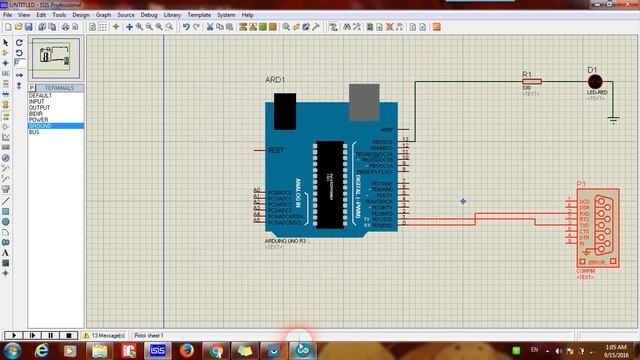Click the overview schematic thumbnail
640x360 pixels.
[x=56, y=58]
